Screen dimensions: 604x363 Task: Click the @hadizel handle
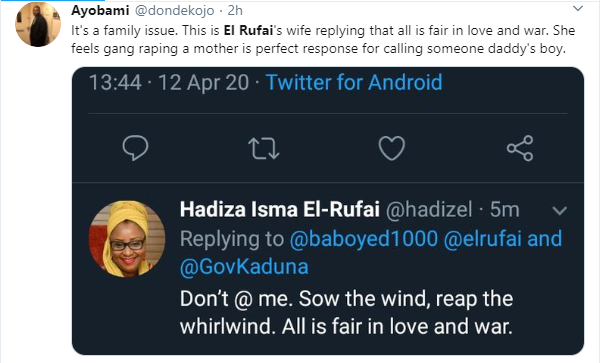pos(429,210)
